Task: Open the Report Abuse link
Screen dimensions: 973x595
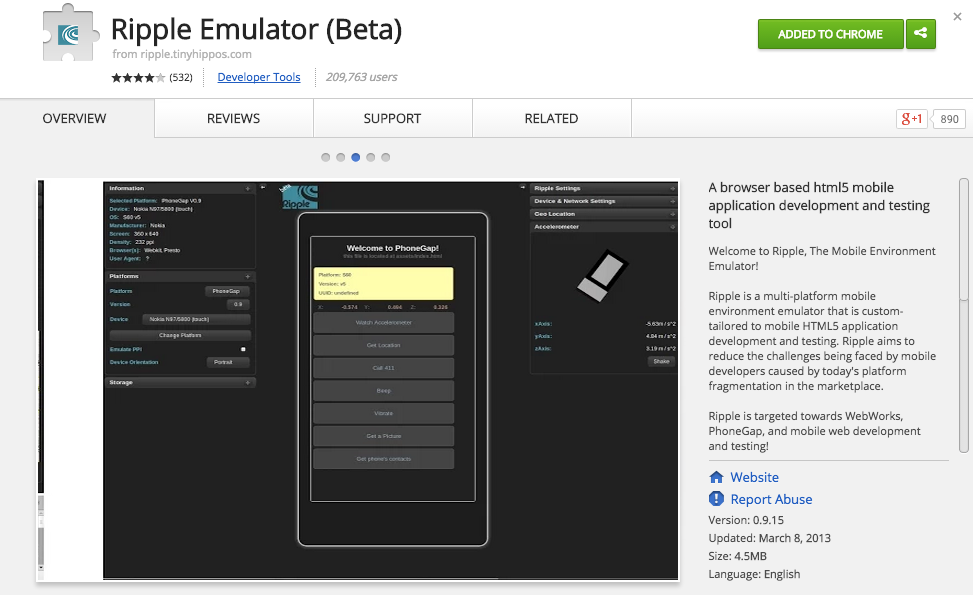Action: 771,499
